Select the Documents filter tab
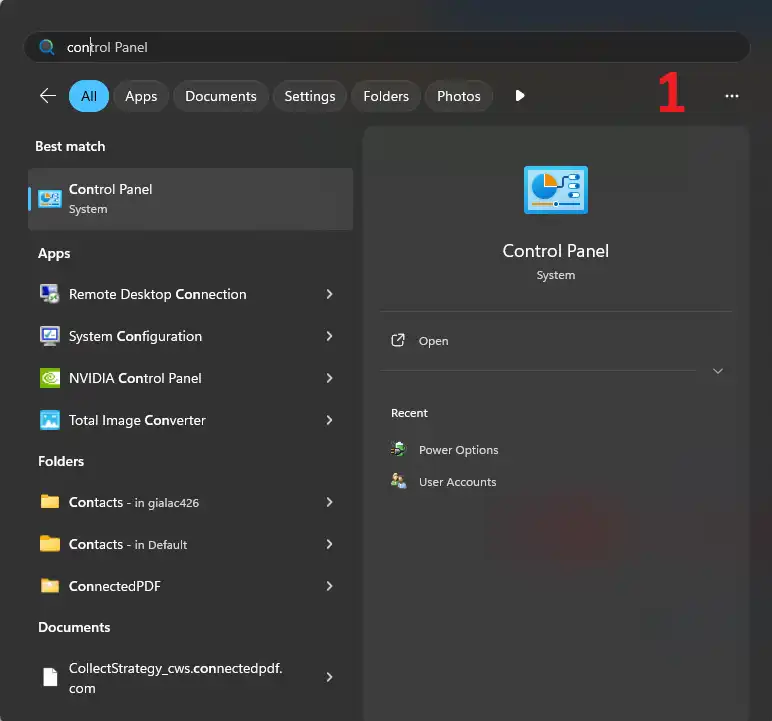772x721 pixels. point(221,96)
